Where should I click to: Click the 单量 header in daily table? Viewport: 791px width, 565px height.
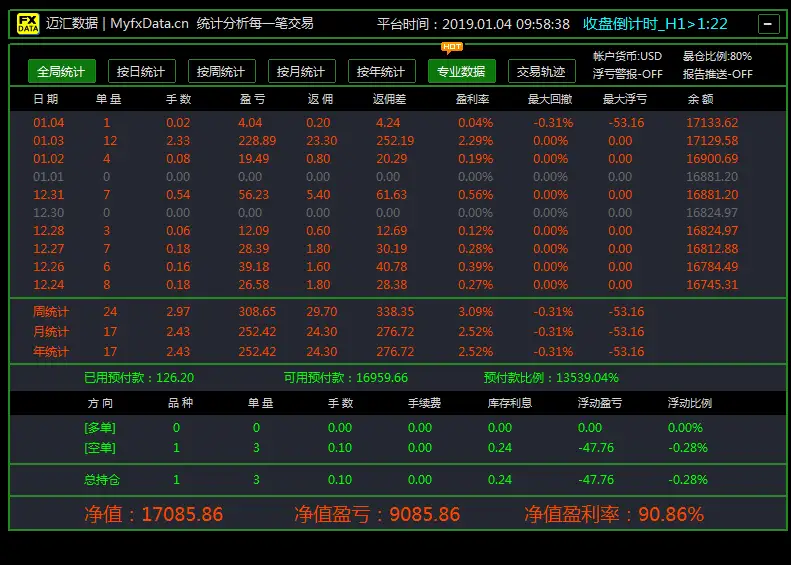(x=108, y=99)
